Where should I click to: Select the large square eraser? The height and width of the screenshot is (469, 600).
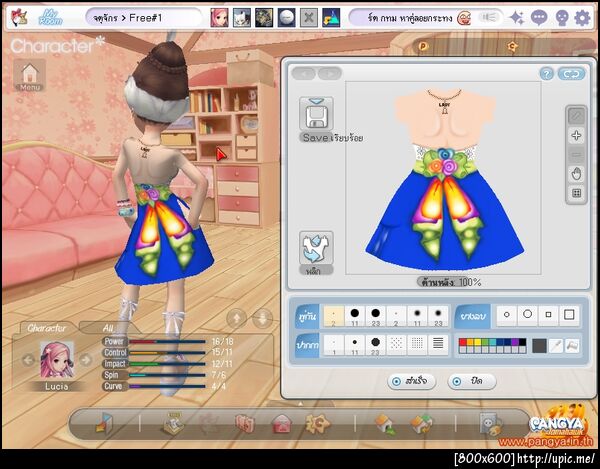(x=569, y=315)
